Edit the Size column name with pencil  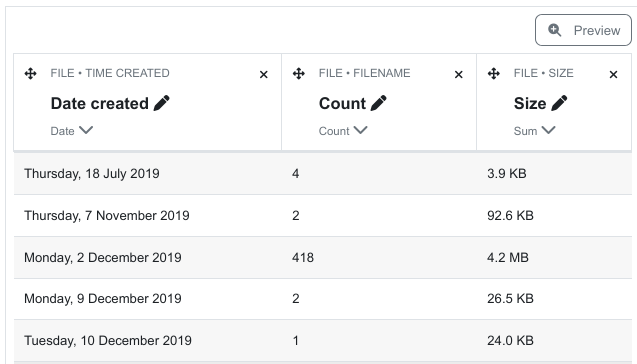coord(559,103)
